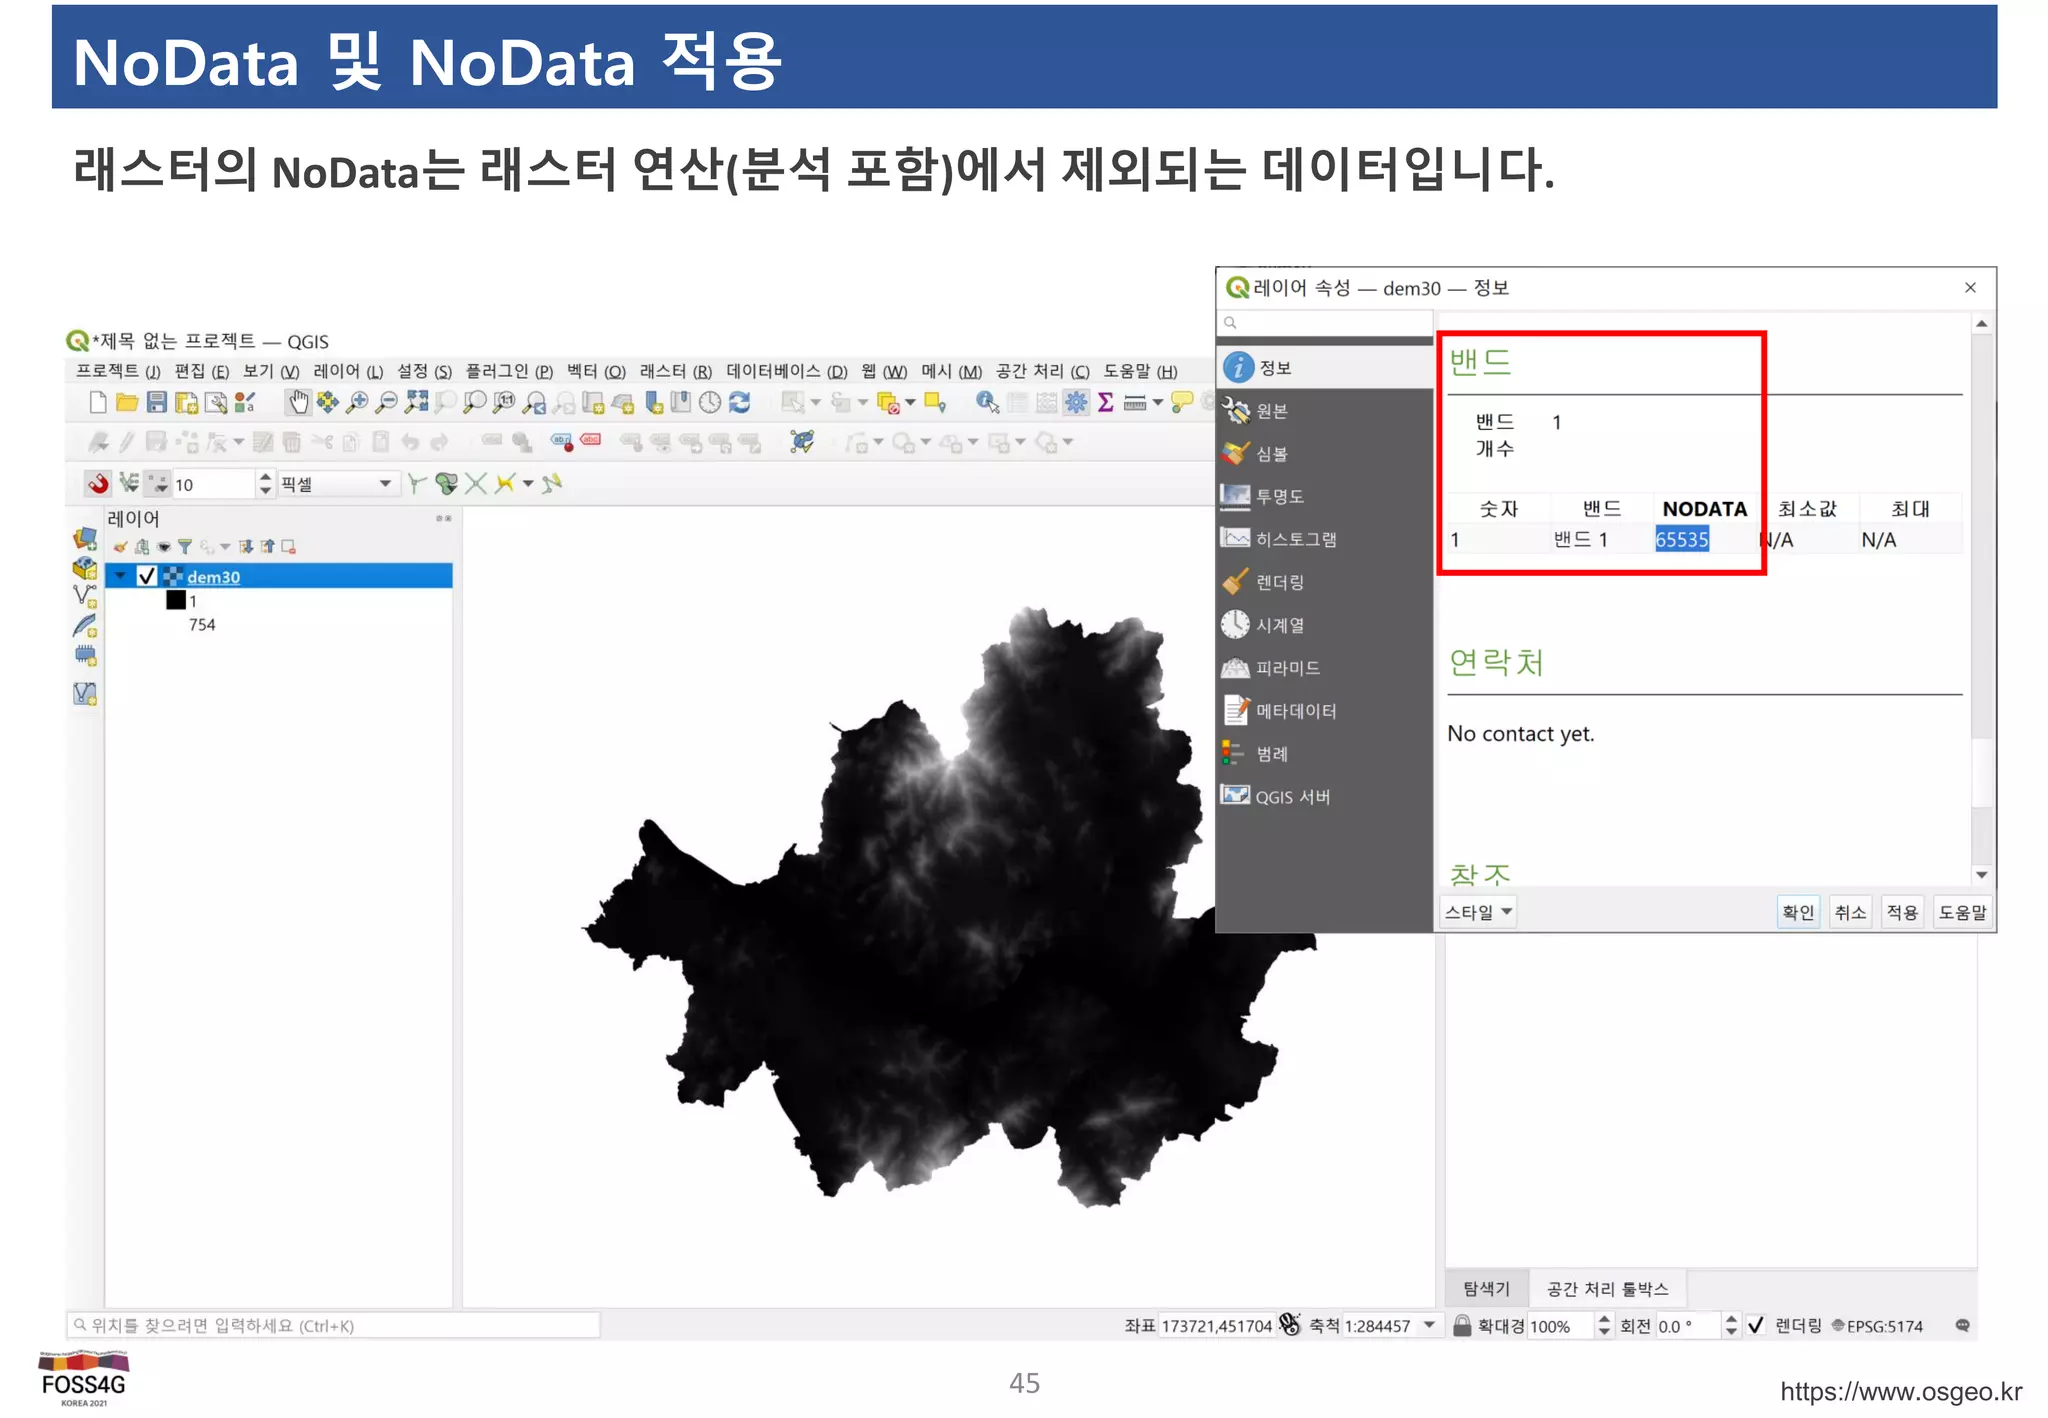This screenshot has width=2048, height=1418.
Task: Enable snapping with the magnet icon
Action: click(x=98, y=484)
